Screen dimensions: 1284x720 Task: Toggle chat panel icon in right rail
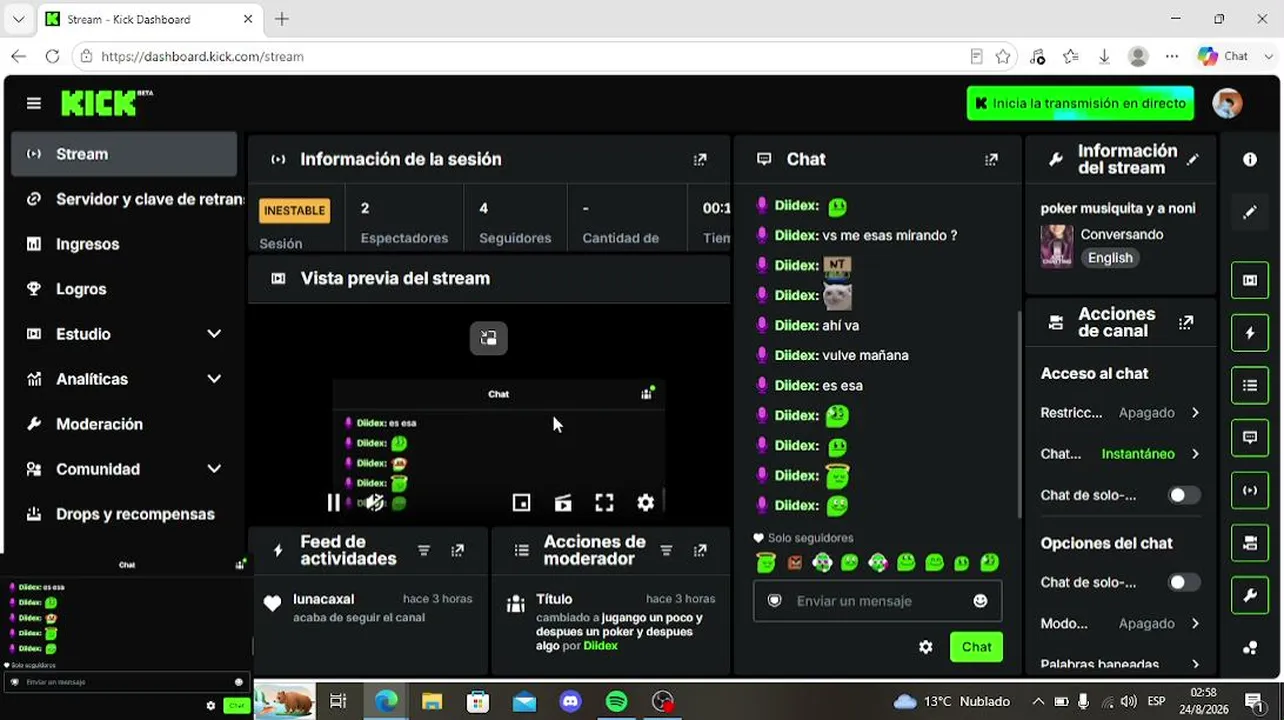click(x=1250, y=437)
